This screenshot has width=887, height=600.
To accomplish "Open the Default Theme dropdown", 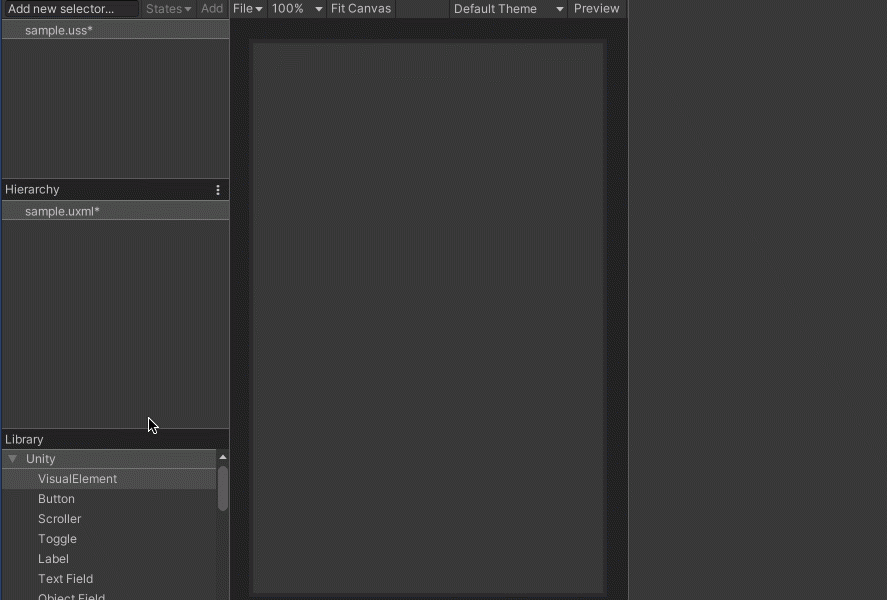I will tap(508, 9).
